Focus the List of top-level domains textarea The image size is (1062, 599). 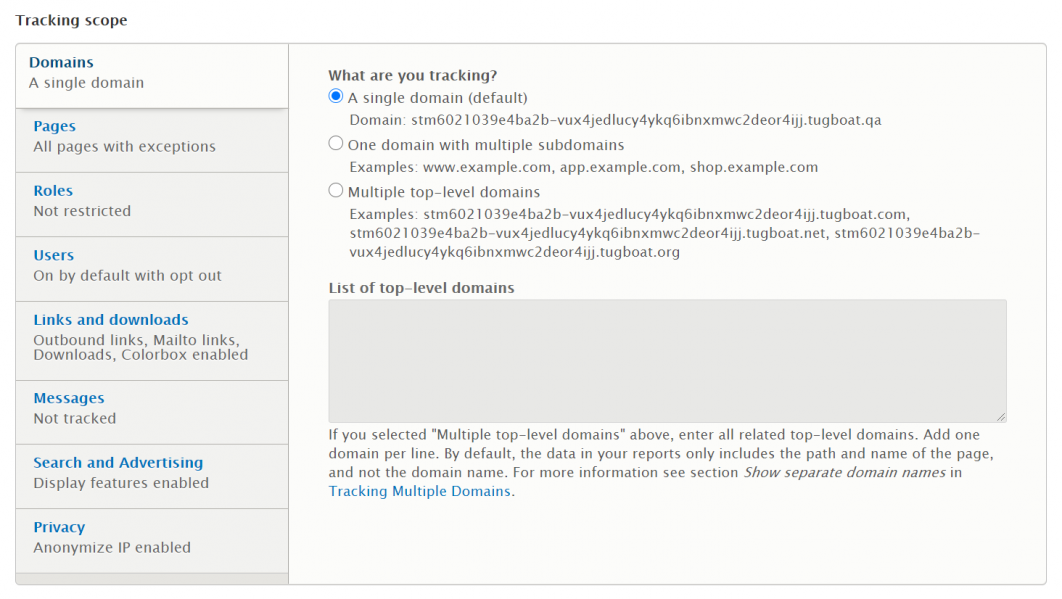666,360
